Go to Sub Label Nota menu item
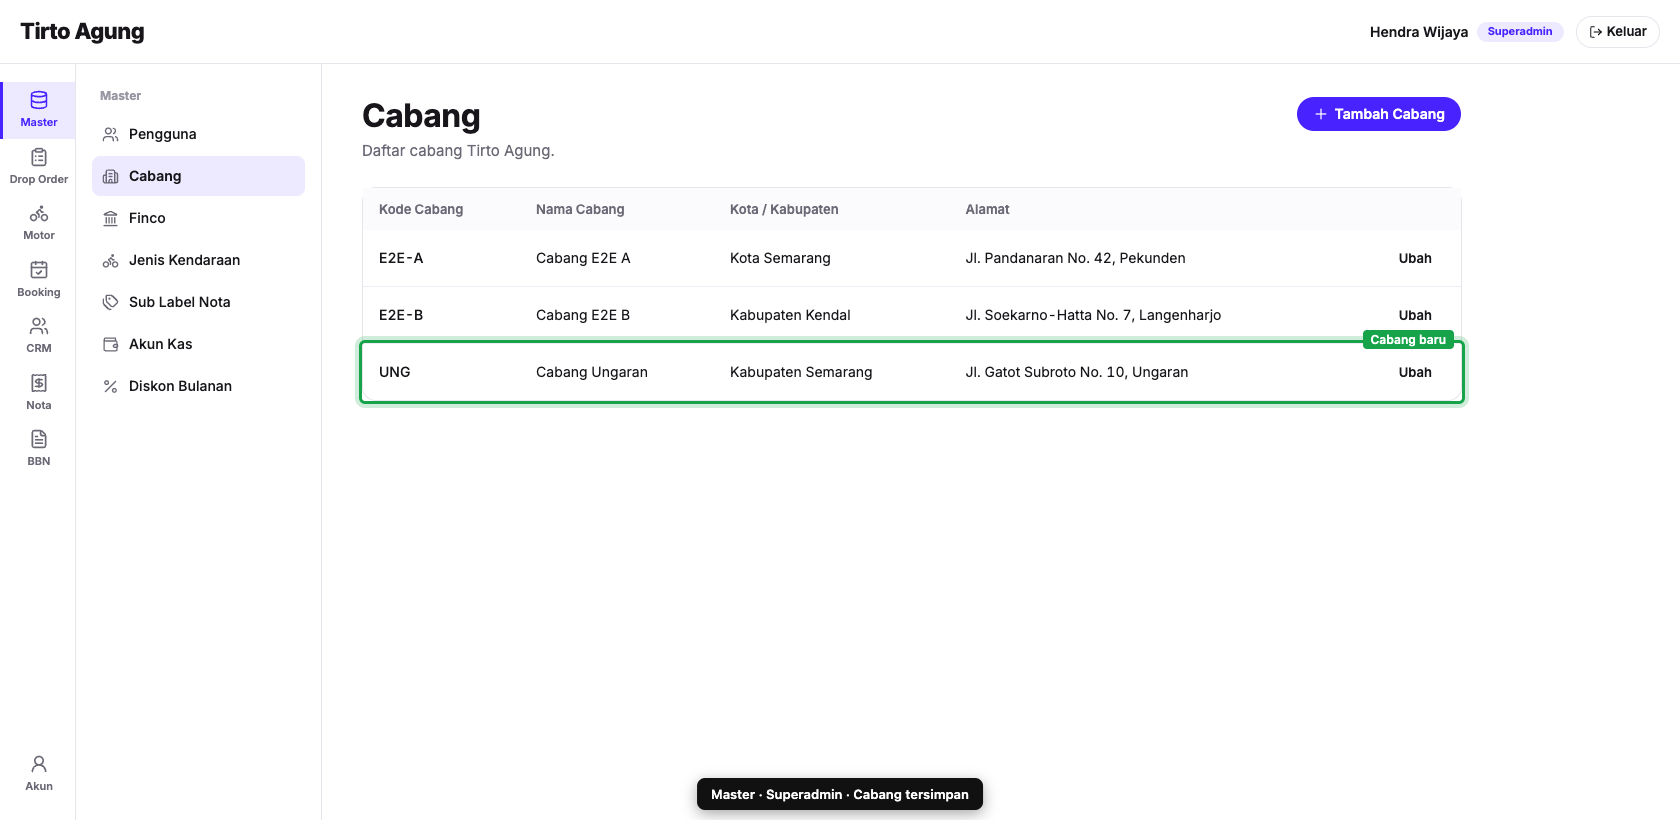 (198, 302)
